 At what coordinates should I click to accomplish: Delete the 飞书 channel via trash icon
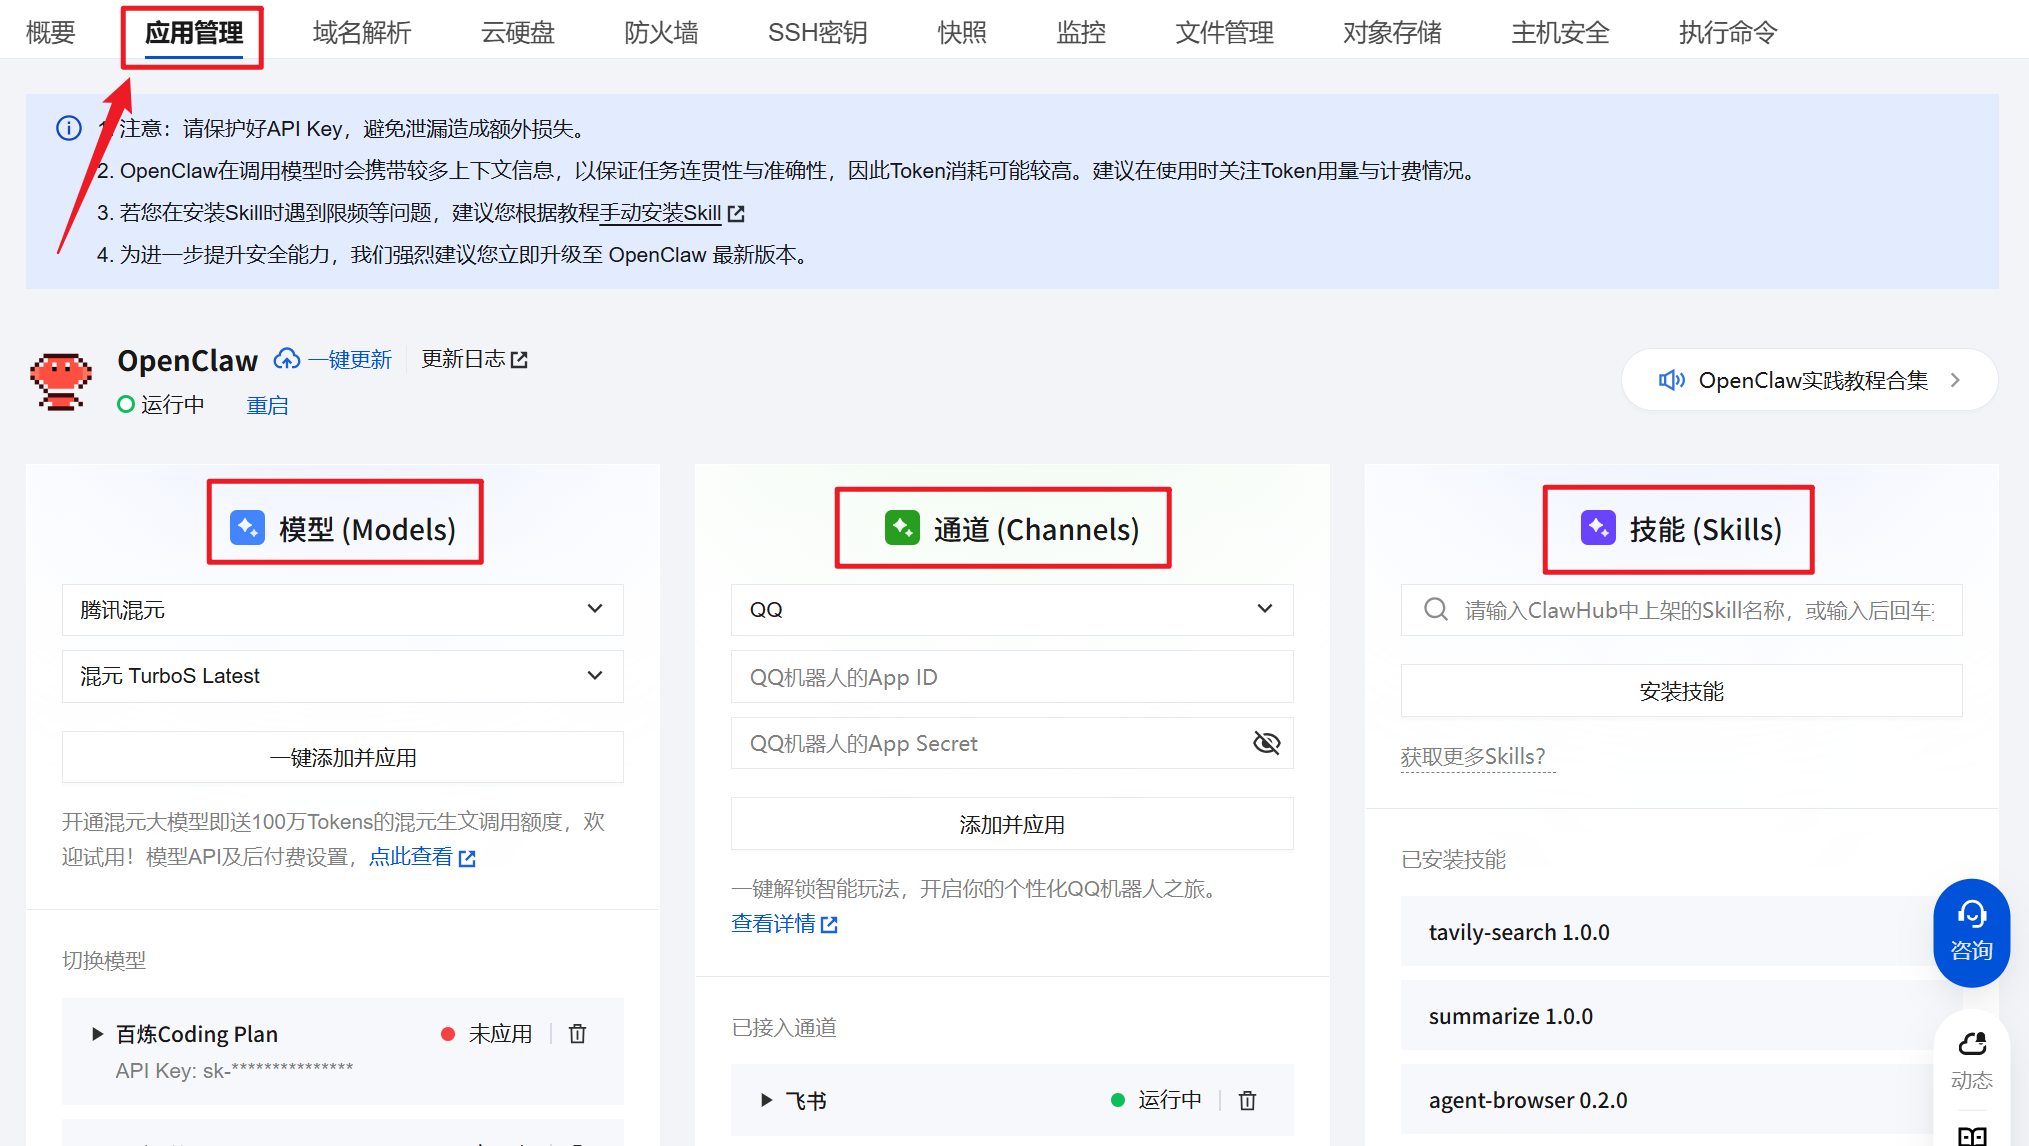pos(1247,1100)
